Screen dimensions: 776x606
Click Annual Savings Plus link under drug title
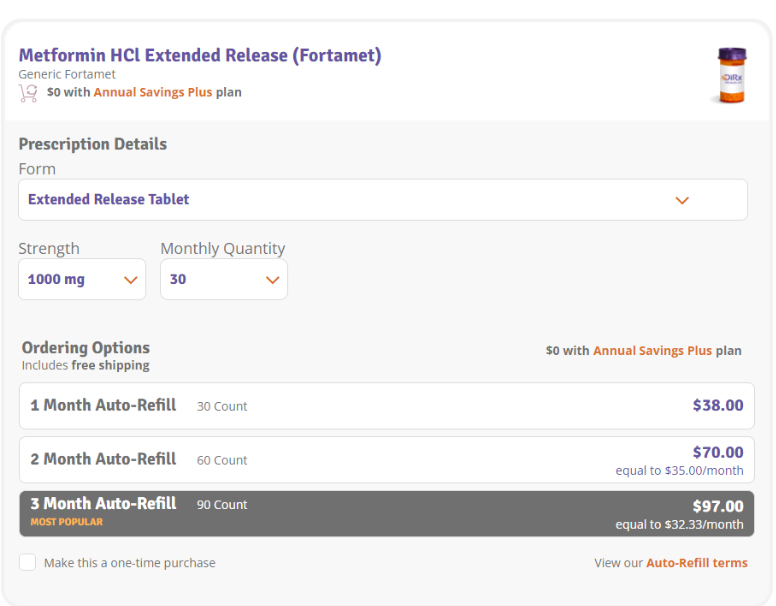click(x=153, y=92)
